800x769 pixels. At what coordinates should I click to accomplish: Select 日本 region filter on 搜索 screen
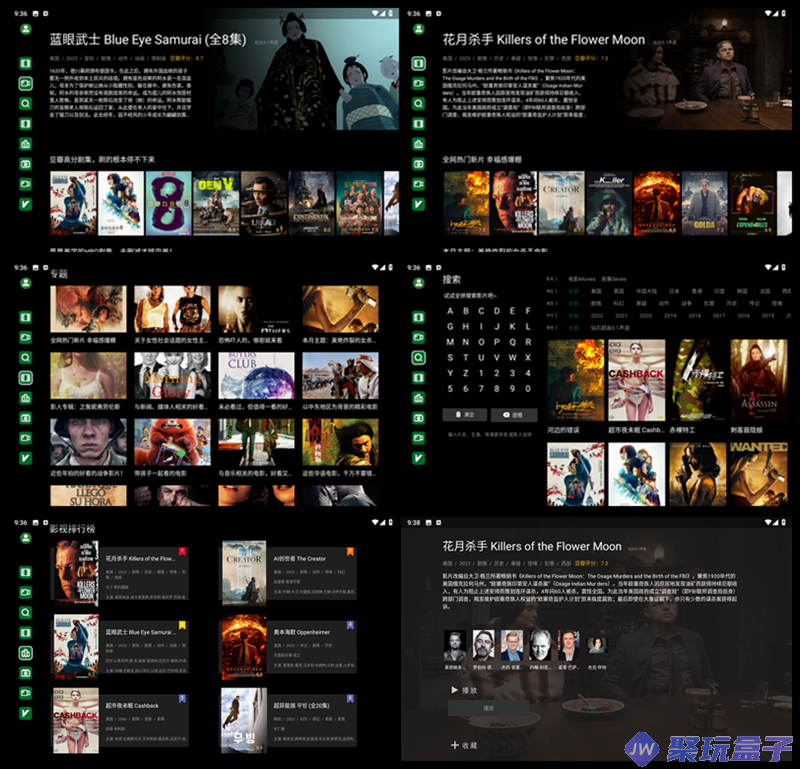click(674, 291)
